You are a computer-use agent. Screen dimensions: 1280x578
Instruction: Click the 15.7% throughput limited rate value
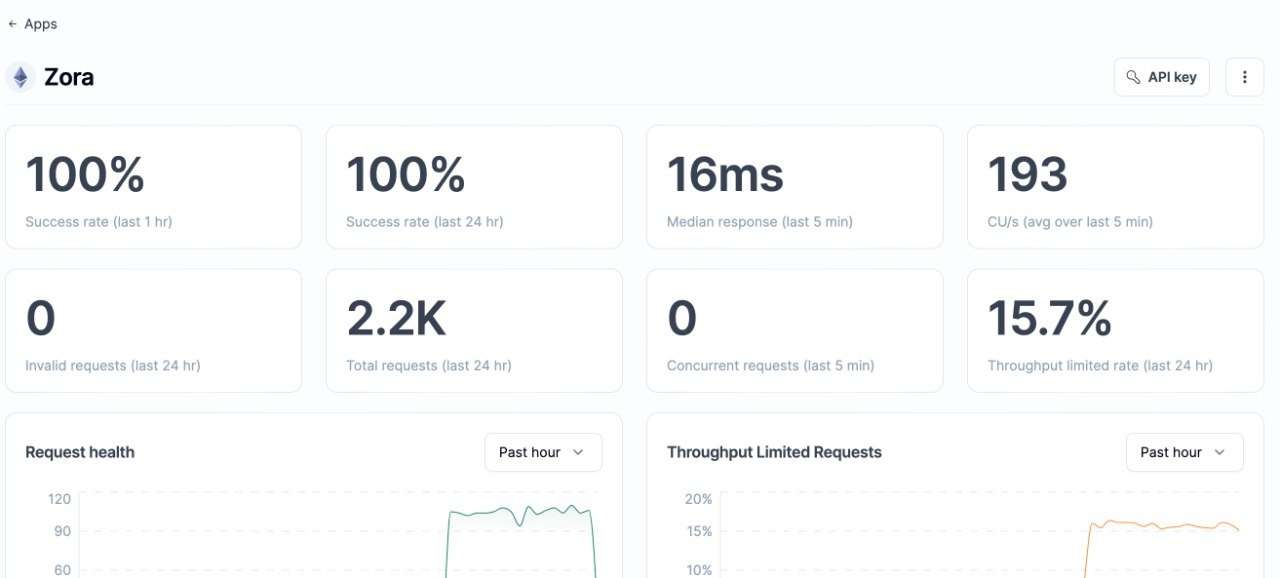(1050, 319)
